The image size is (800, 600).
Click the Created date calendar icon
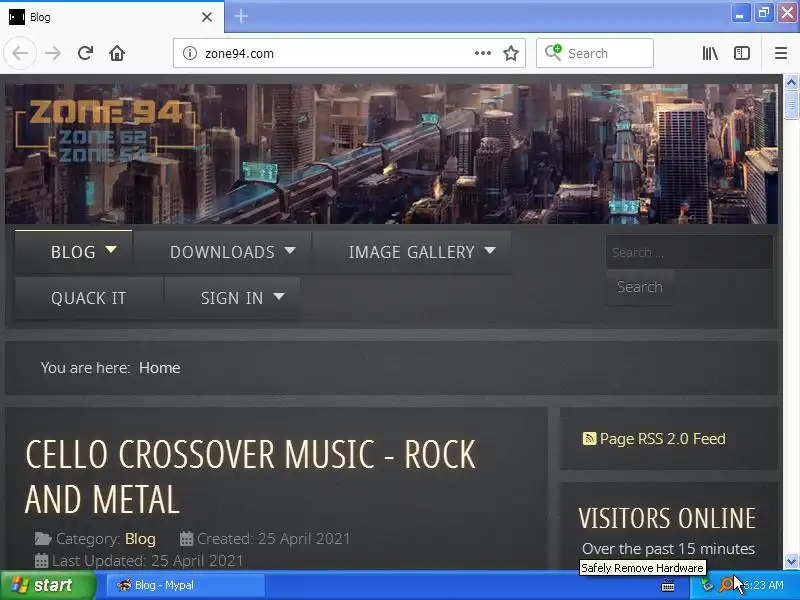[186, 539]
